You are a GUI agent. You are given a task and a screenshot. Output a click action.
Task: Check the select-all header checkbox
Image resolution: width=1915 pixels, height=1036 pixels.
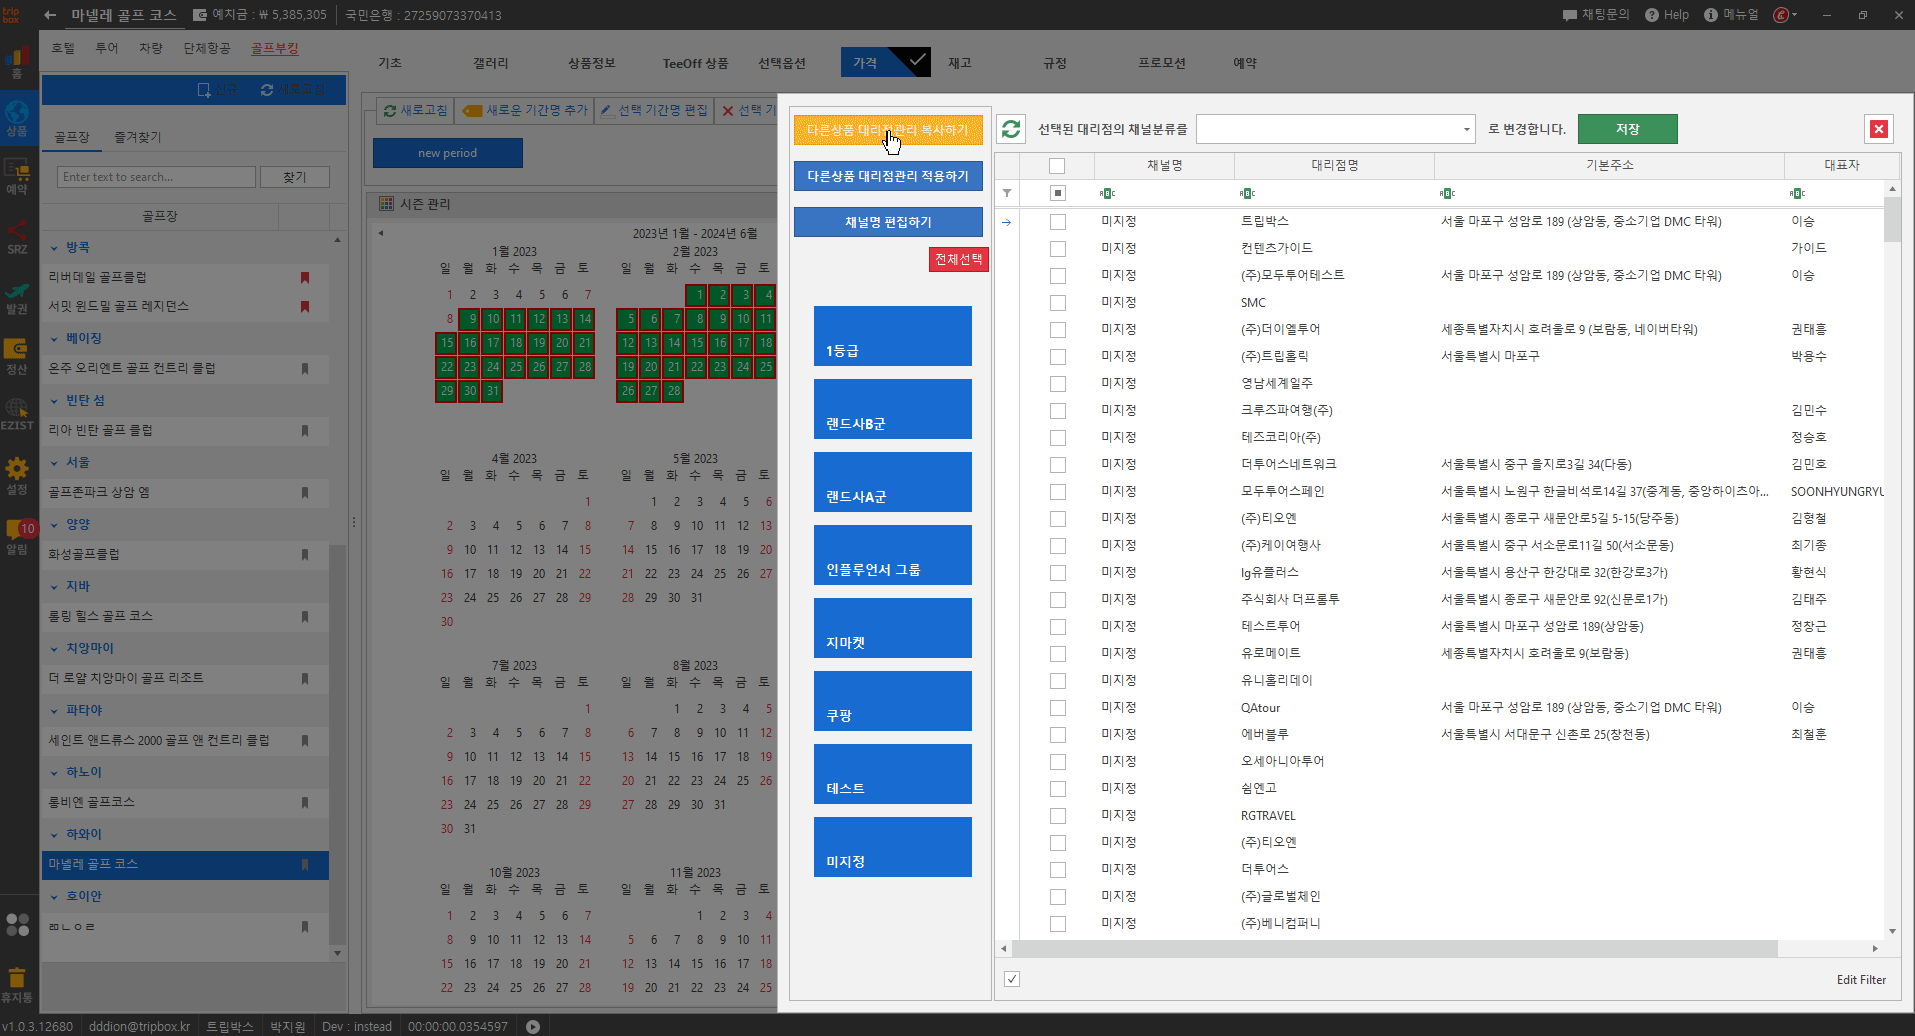(1057, 166)
